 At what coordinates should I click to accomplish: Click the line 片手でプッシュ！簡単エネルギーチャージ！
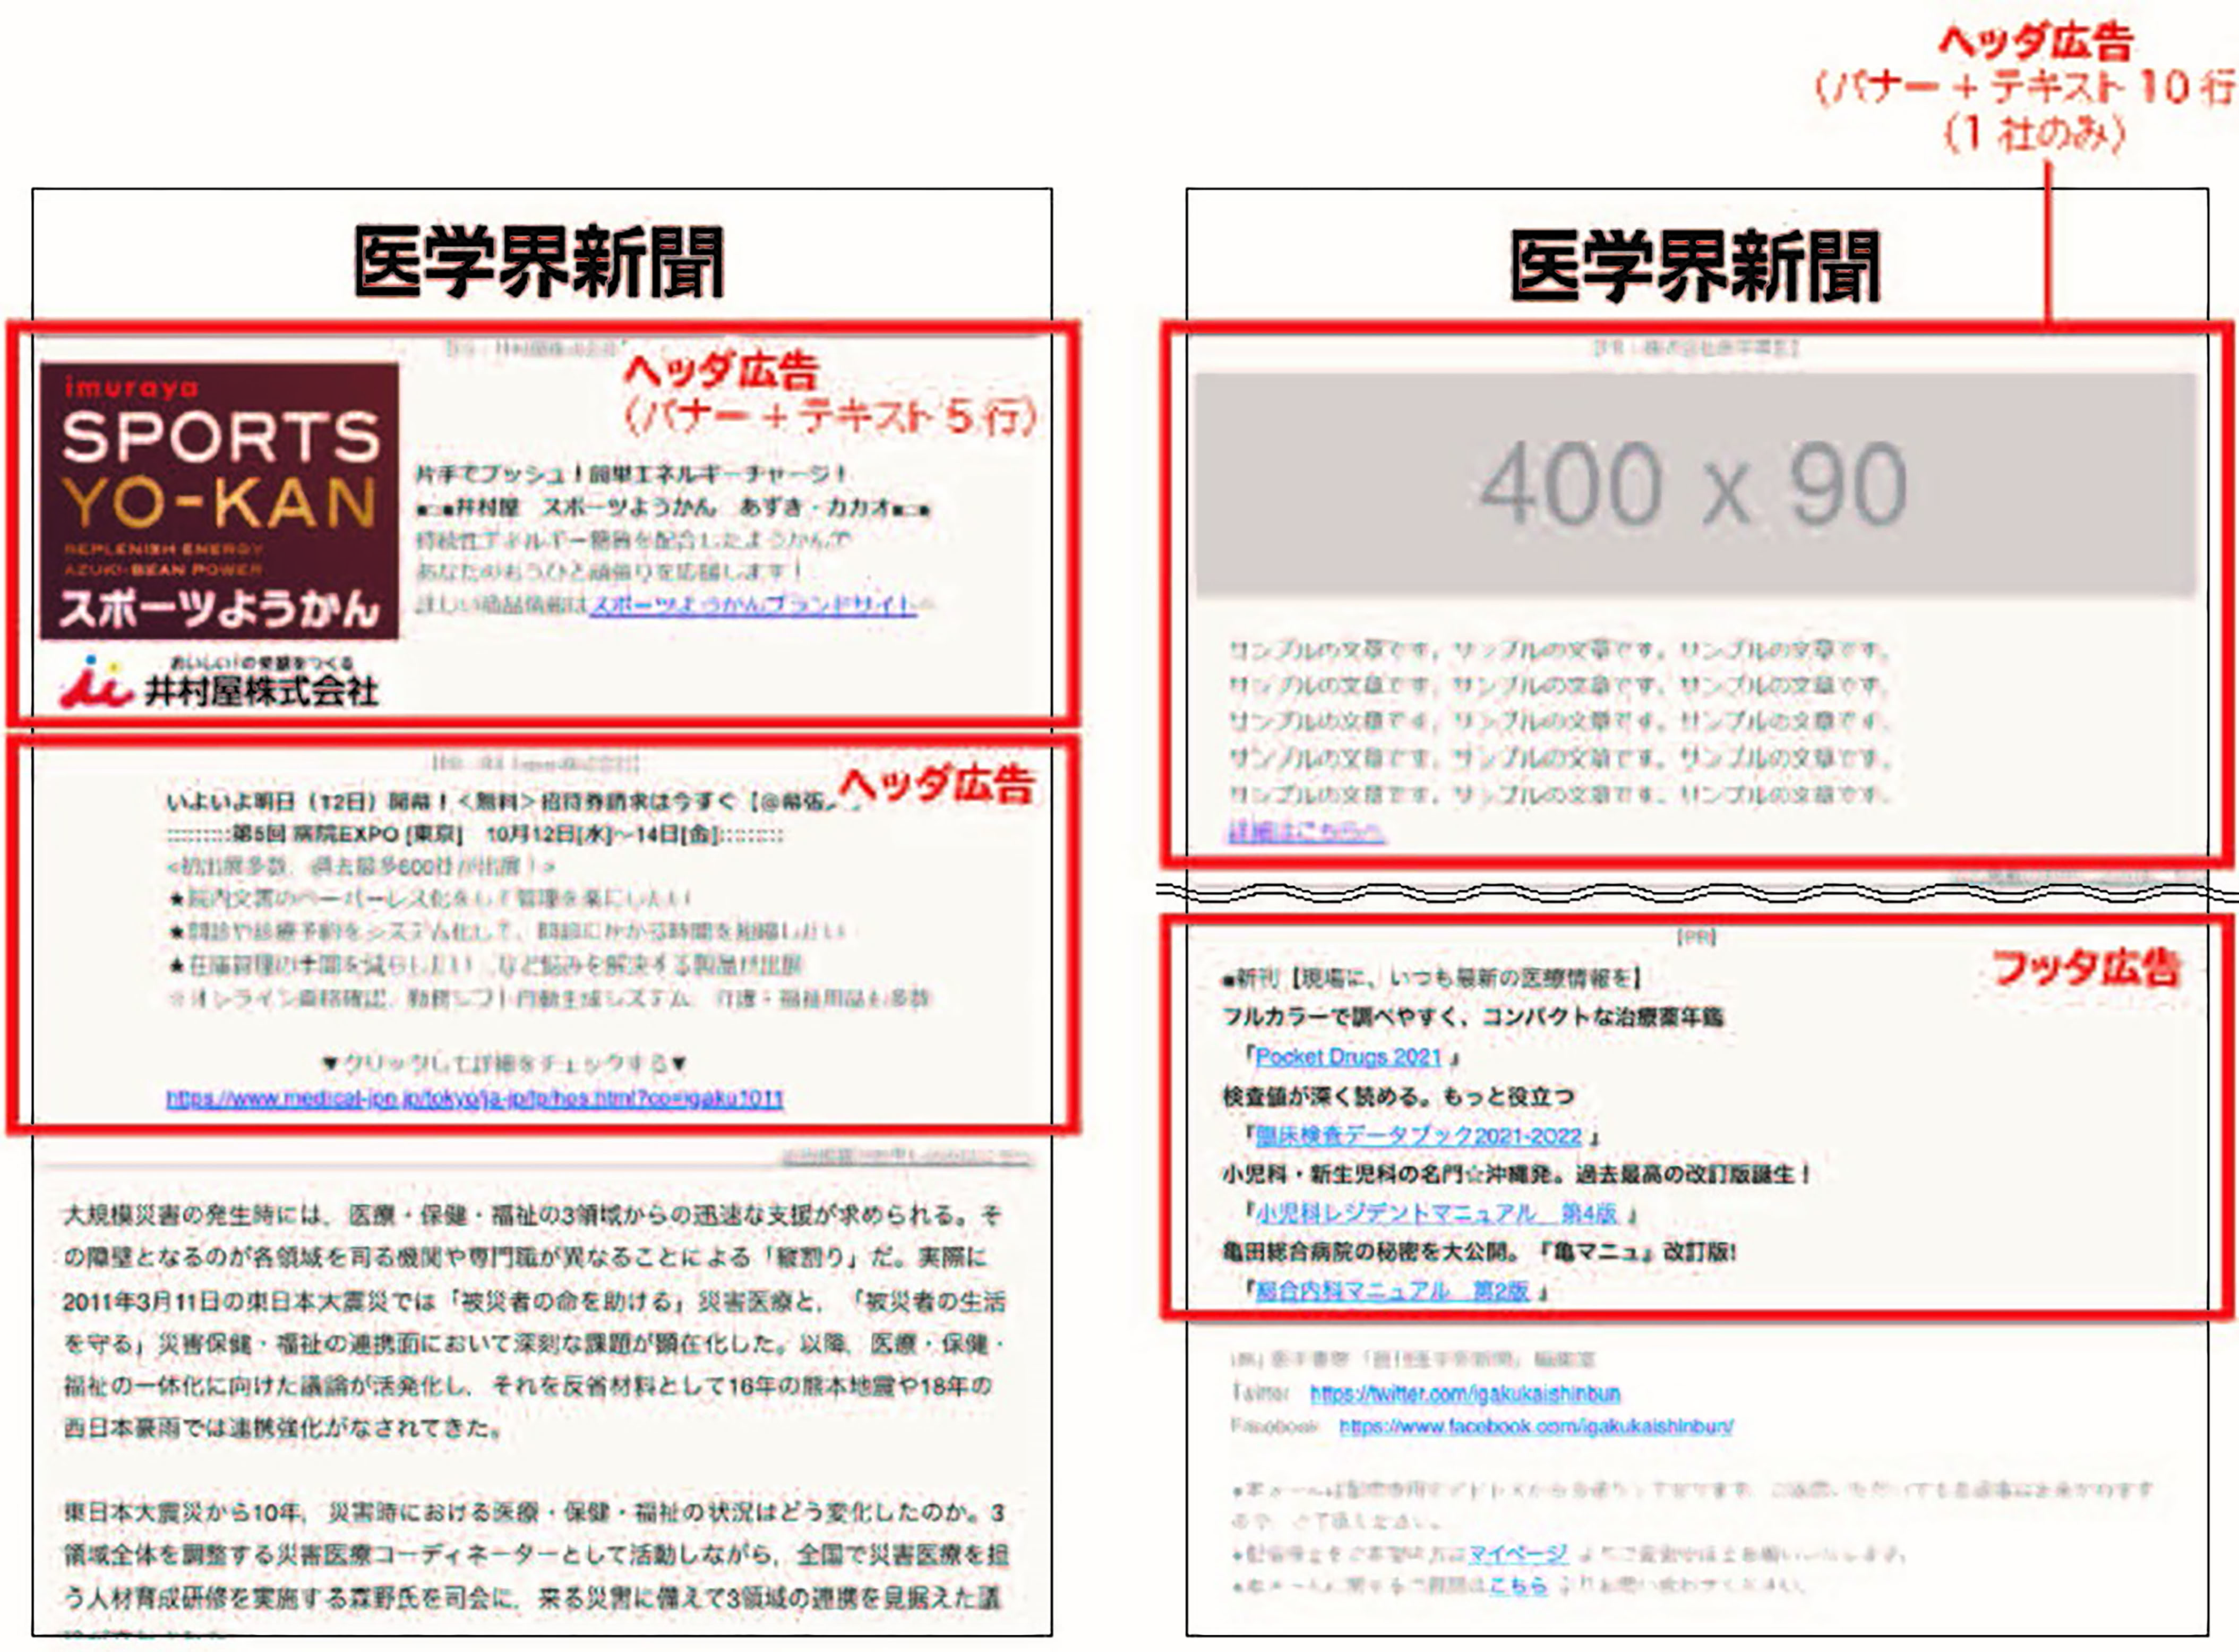[632, 473]
